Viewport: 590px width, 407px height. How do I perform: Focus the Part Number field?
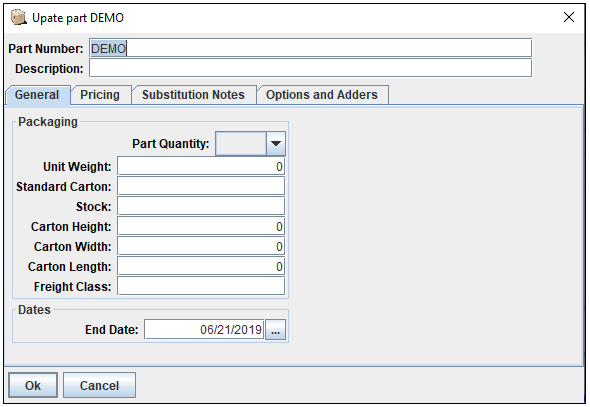310,48
